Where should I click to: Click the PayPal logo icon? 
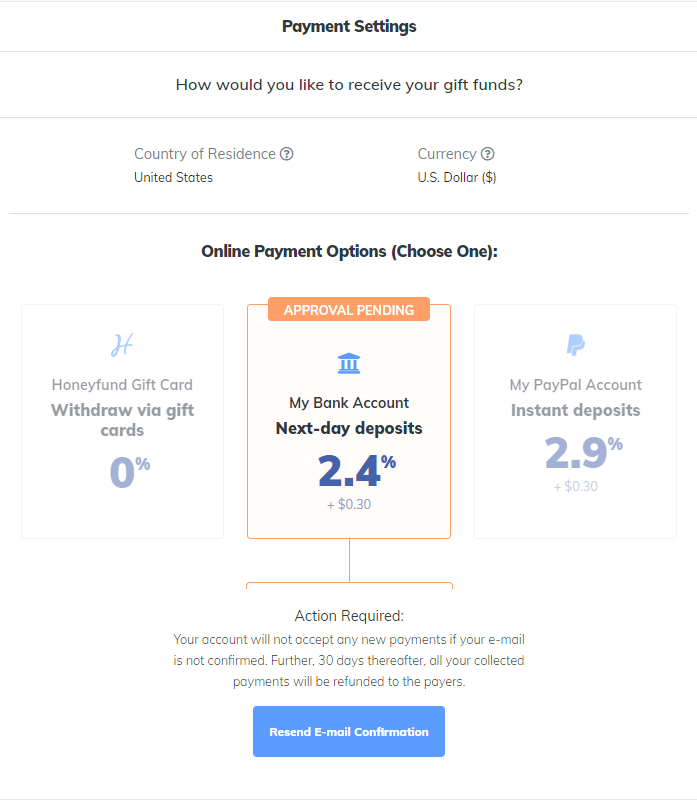pos(576,346)
